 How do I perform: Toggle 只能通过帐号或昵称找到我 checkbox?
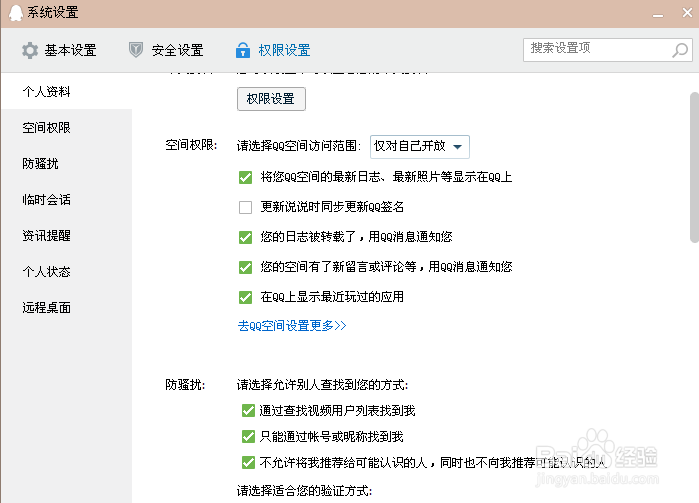click(x=248, y=436)
